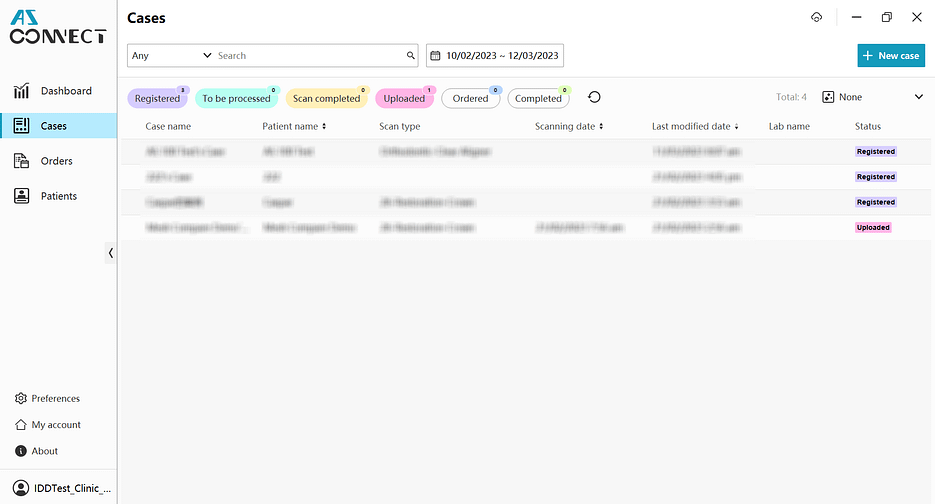
Task: Open the Orders section
Action: pyautogui.click(x=56, y=161)
